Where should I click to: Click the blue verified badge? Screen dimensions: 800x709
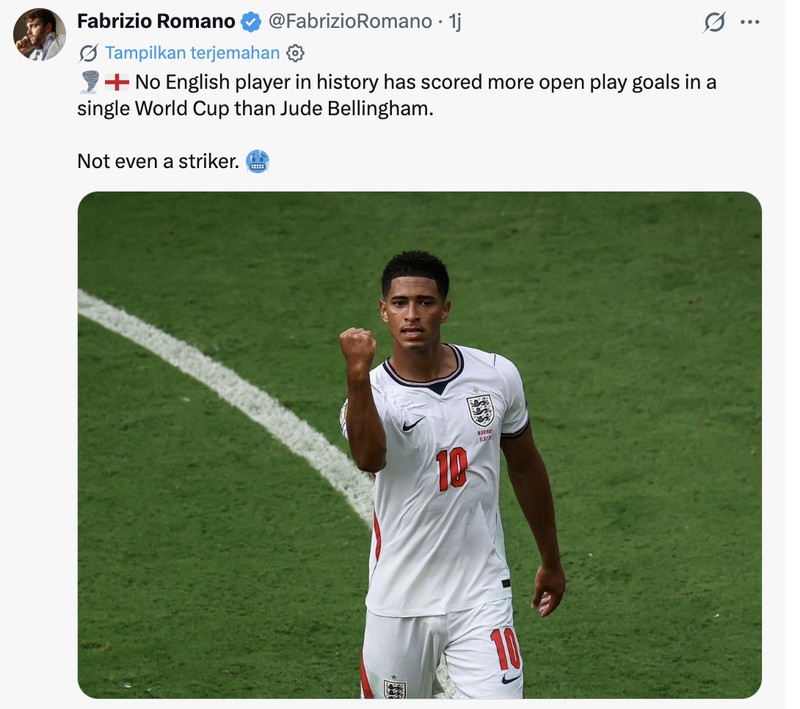(251, 22)
